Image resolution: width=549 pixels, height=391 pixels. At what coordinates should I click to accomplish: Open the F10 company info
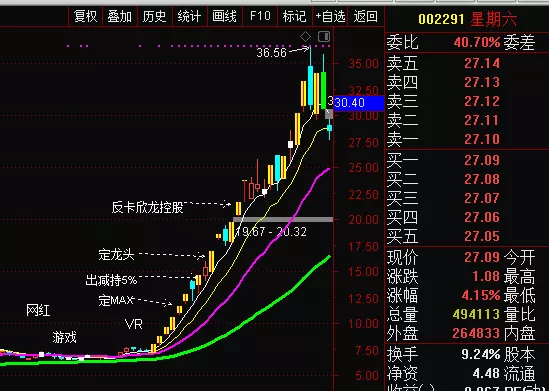click(260, 16)
